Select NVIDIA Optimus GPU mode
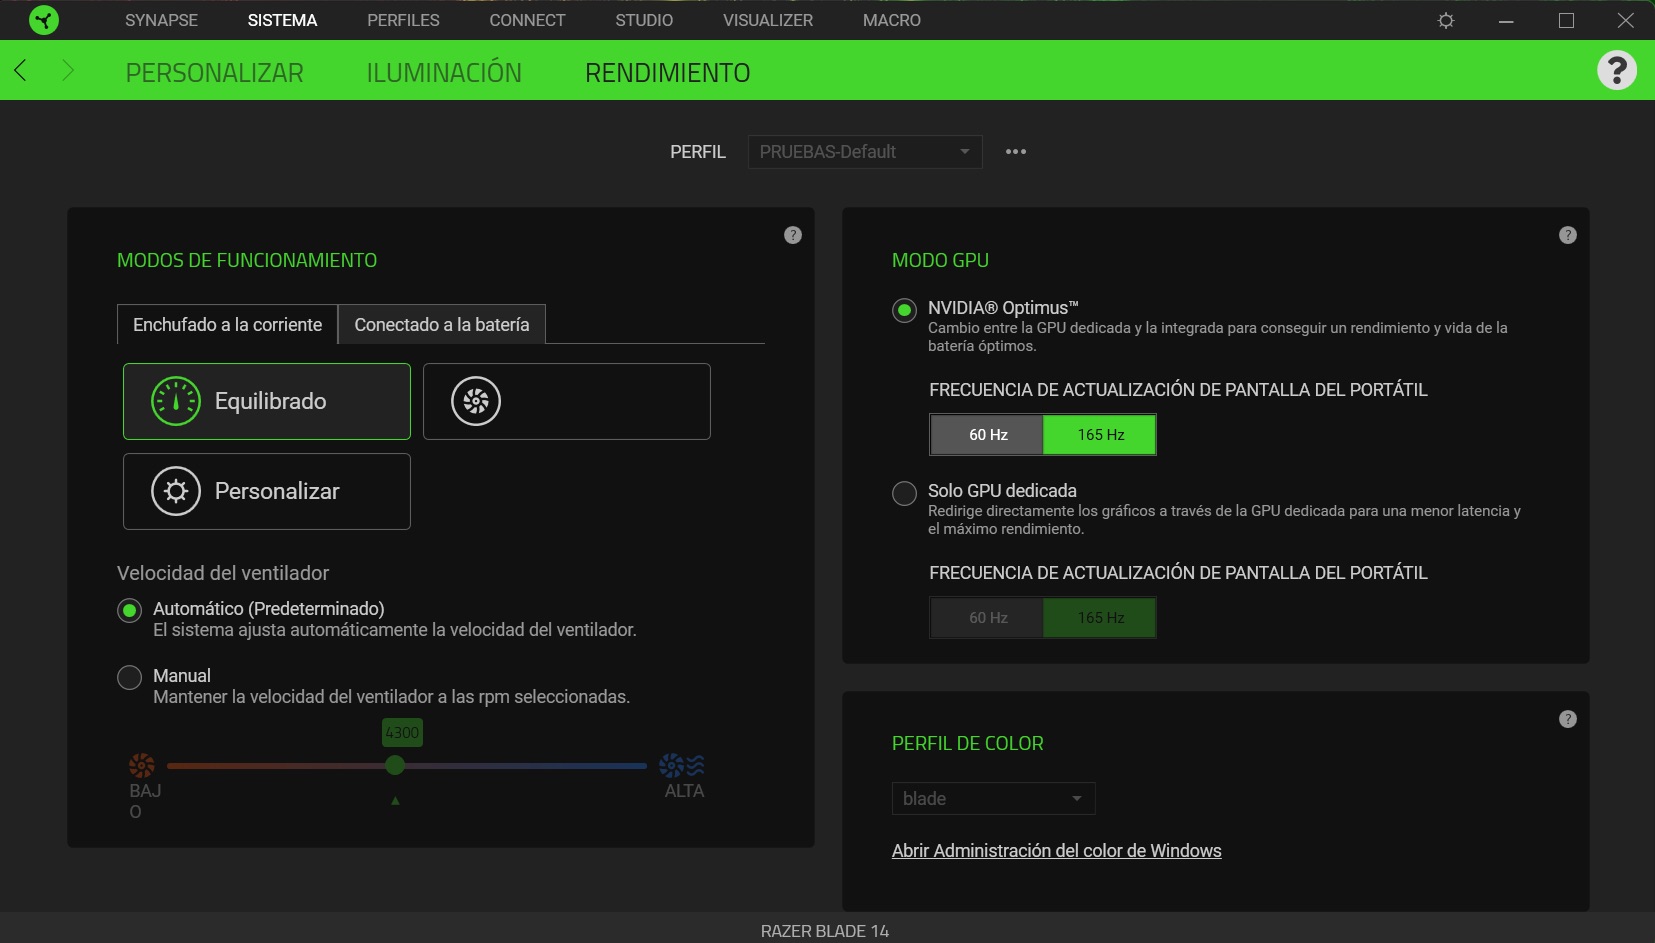The image size is (1655, 943). click(x=904, y=310)
